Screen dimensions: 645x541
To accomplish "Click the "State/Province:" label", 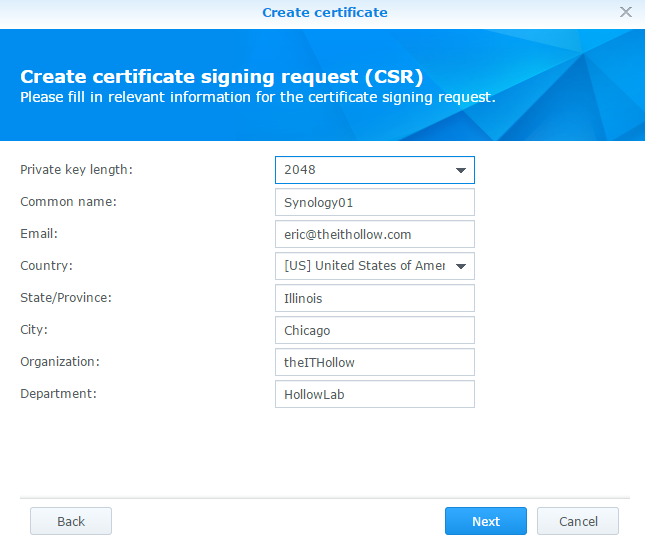I will [x=66, y=298].
